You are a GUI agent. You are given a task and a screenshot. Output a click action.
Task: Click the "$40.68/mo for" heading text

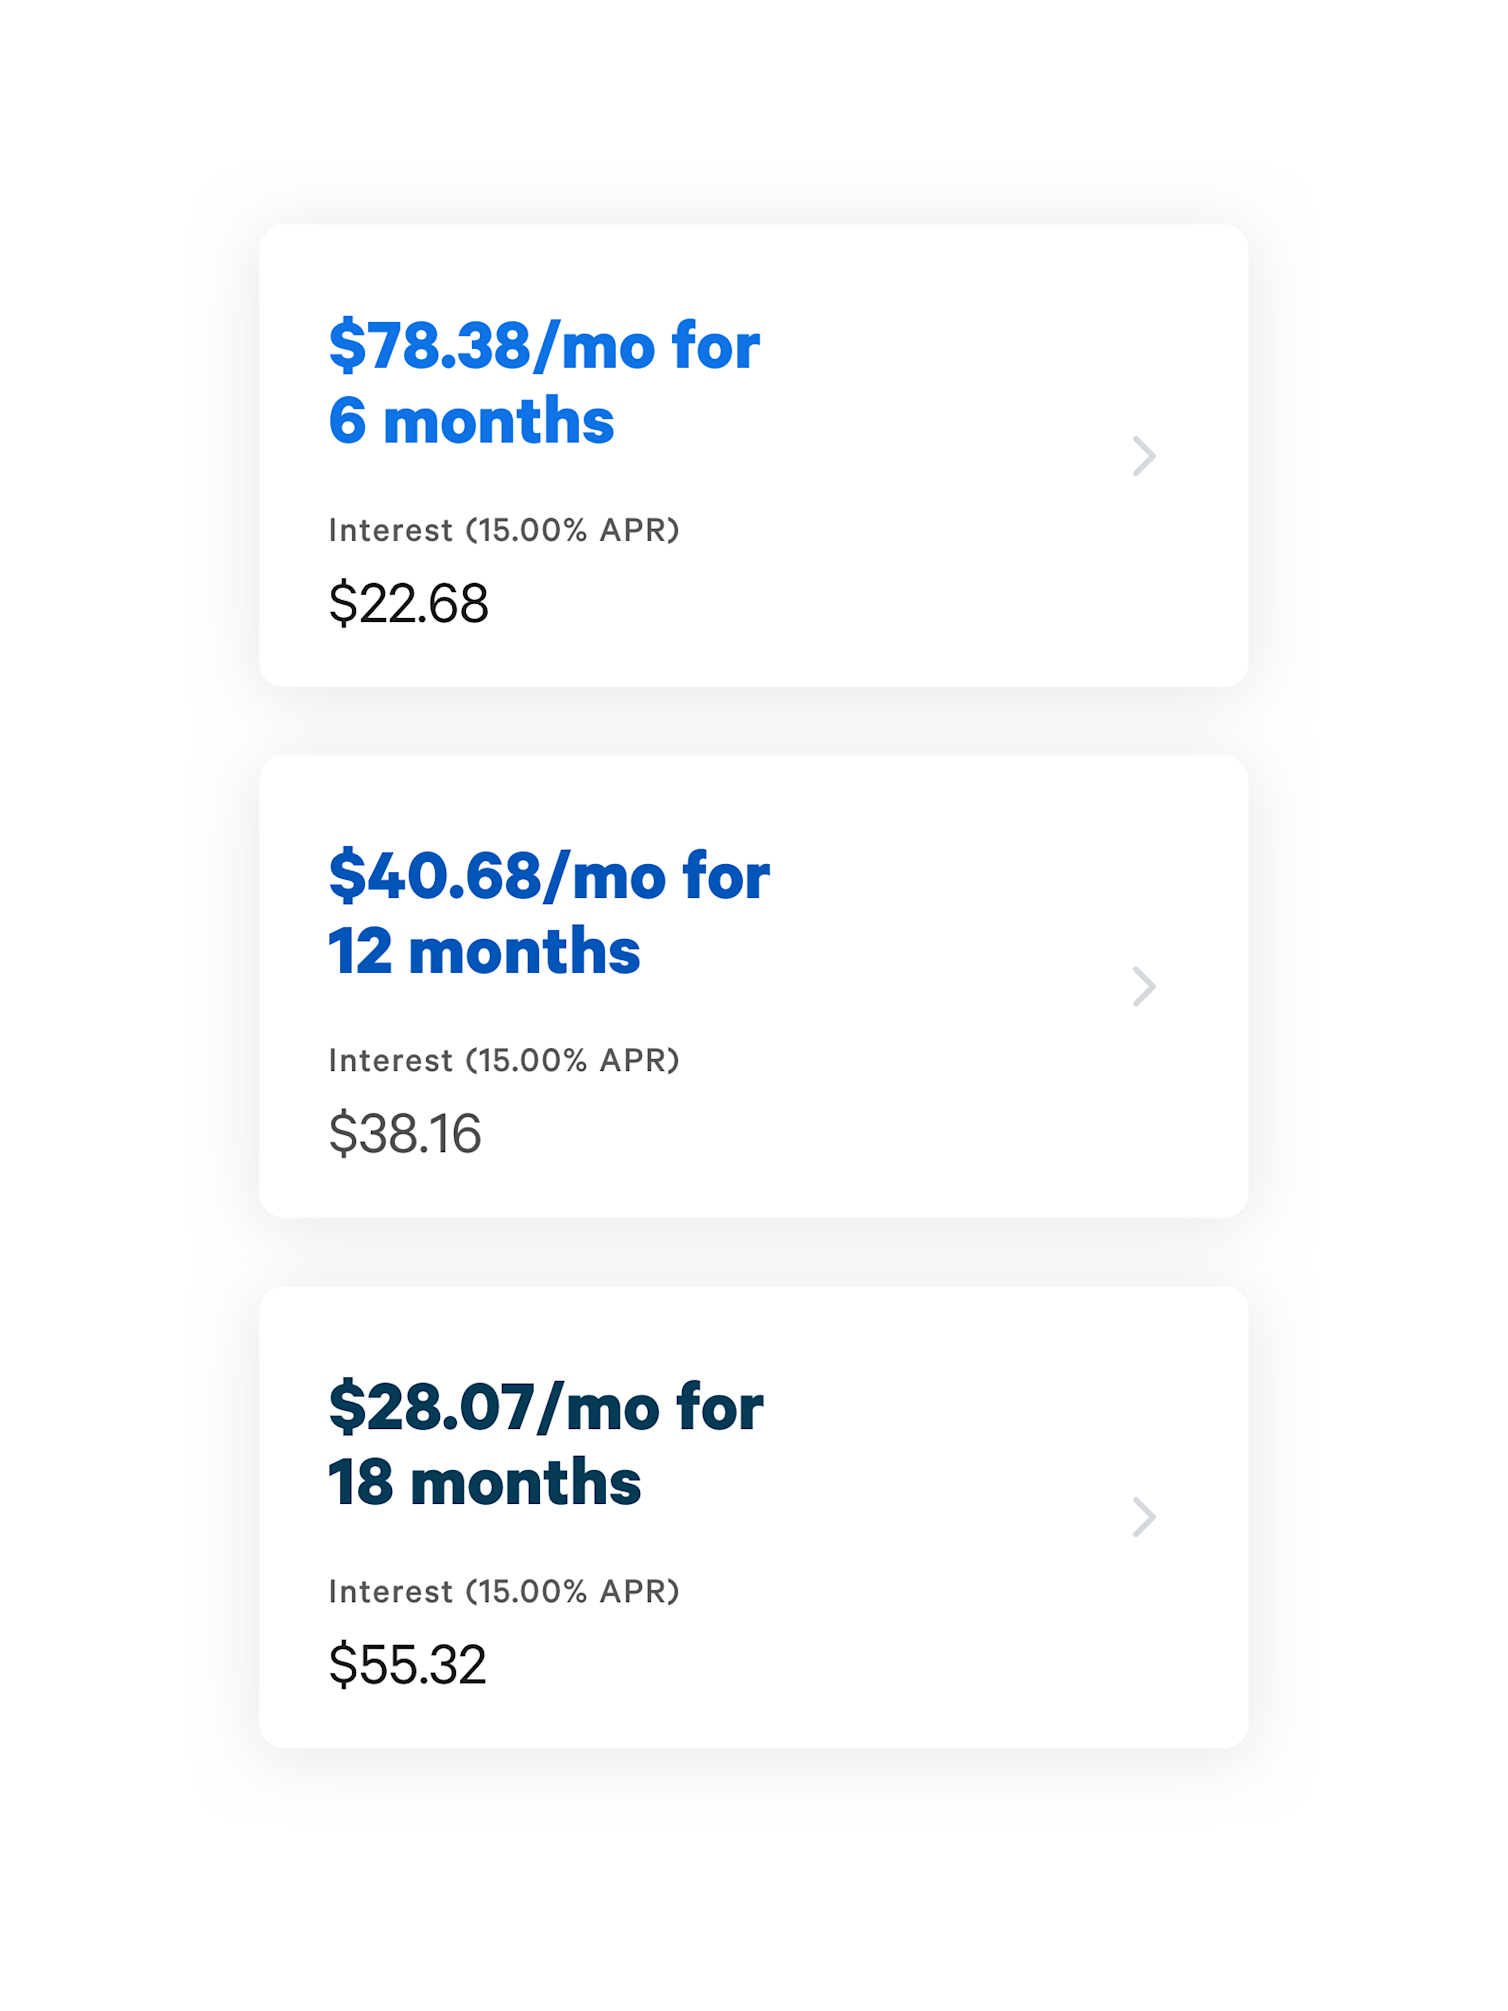coord(549,876)
